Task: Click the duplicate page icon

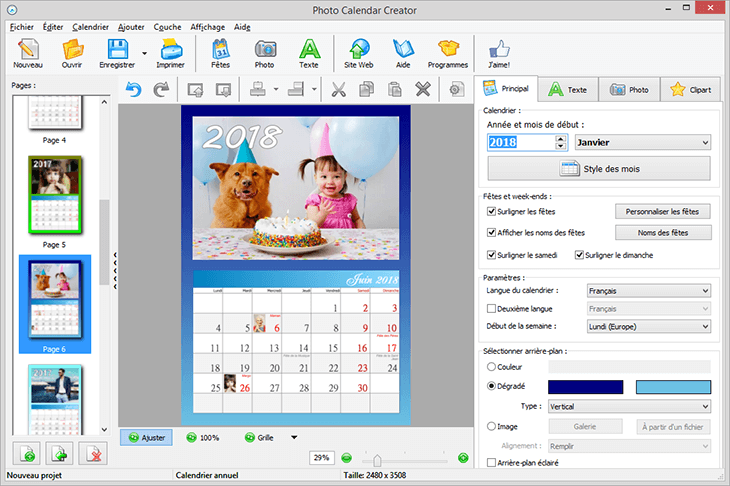Action: pyautogui.click(x=60, y=453)
